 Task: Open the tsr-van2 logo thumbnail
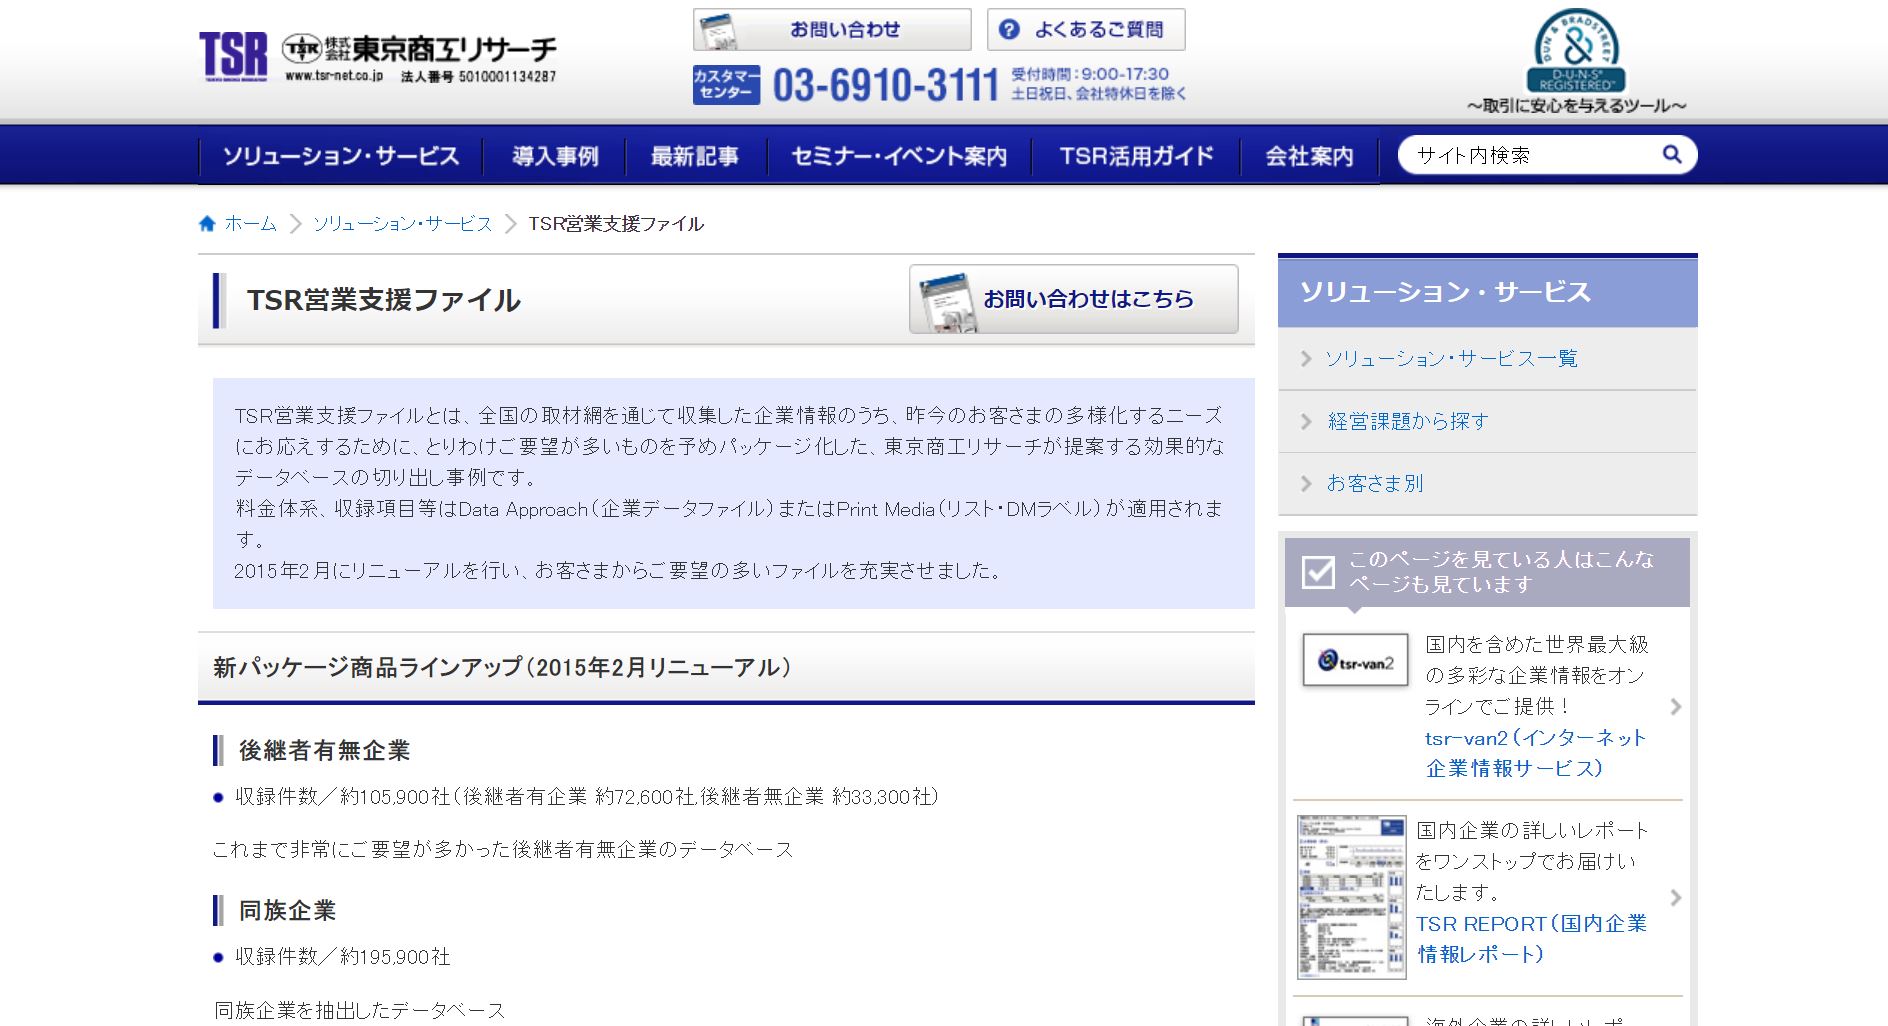1354,660
